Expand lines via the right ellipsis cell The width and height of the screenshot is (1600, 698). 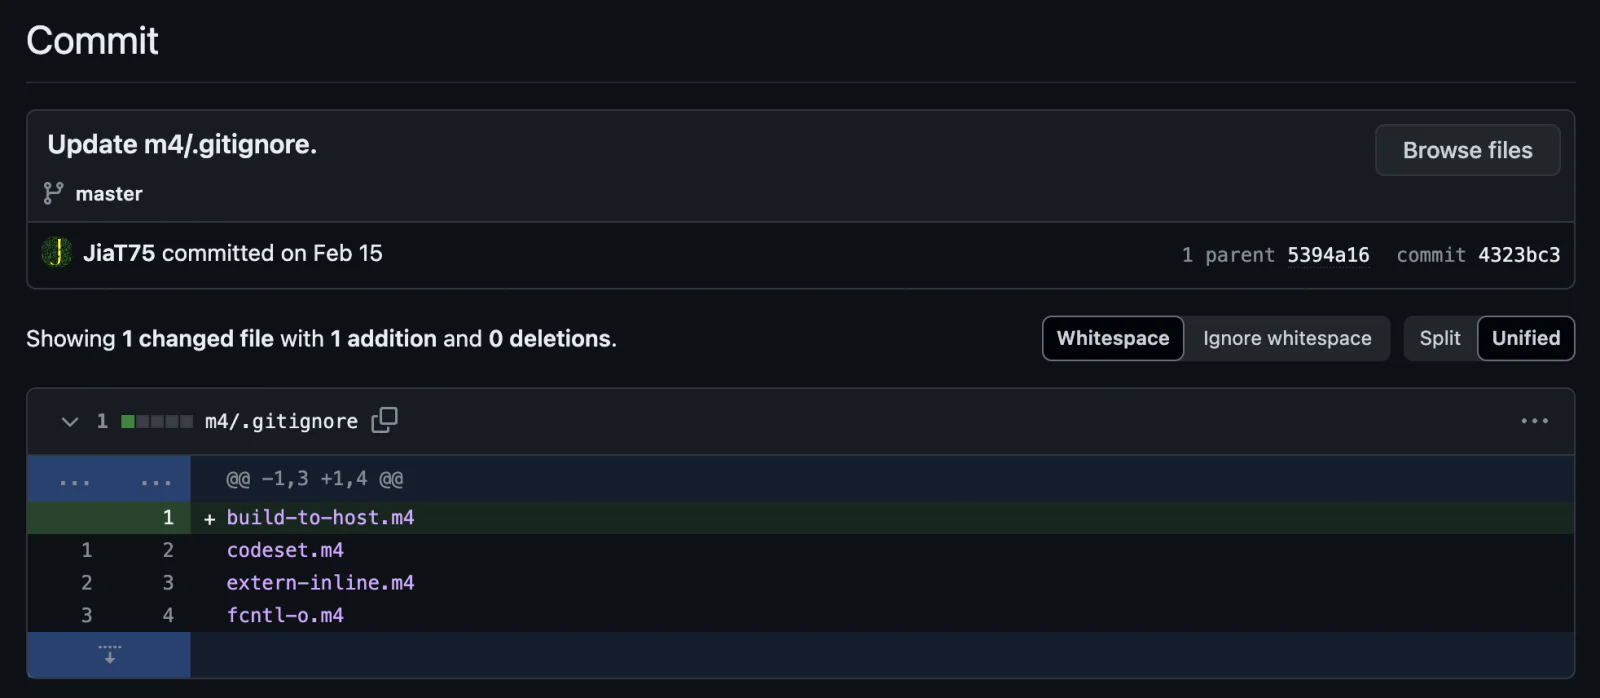tap(155, 479)
